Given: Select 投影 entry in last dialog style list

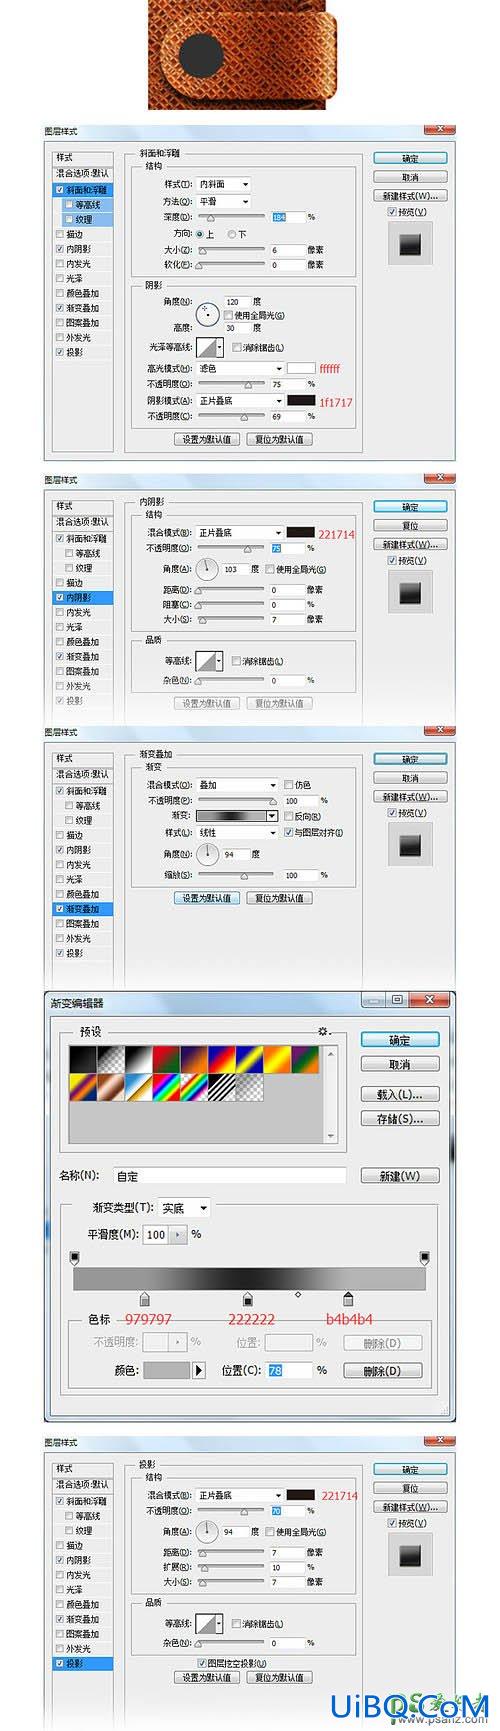Looking at the screenshot, I should [83, 1663].
